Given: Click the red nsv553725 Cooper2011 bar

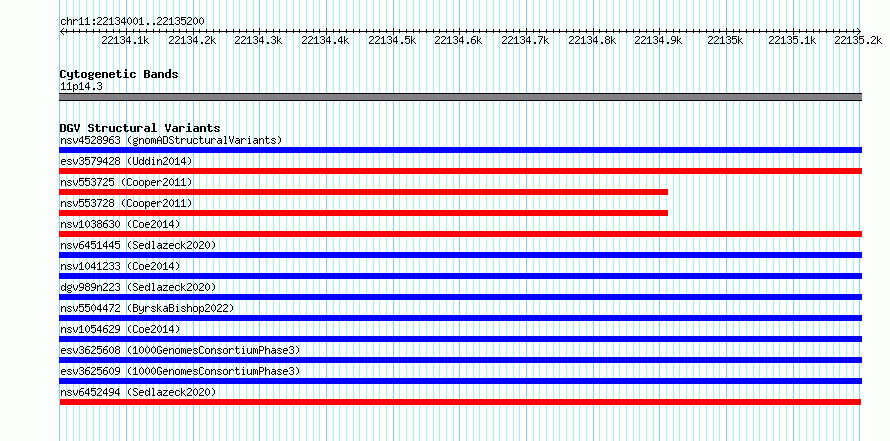Looking at the screenshot, I should tap(363, 192).
